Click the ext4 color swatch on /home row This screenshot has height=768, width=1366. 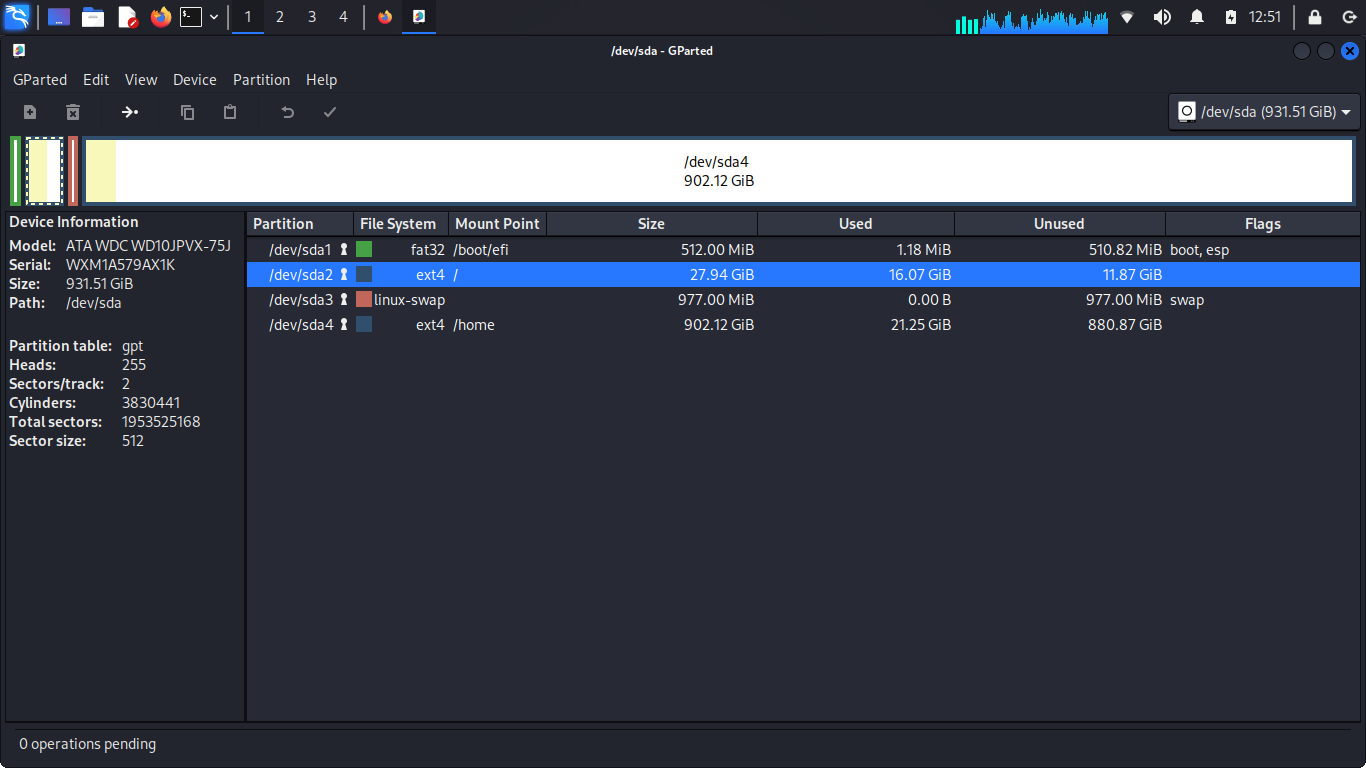coord(364,324)
